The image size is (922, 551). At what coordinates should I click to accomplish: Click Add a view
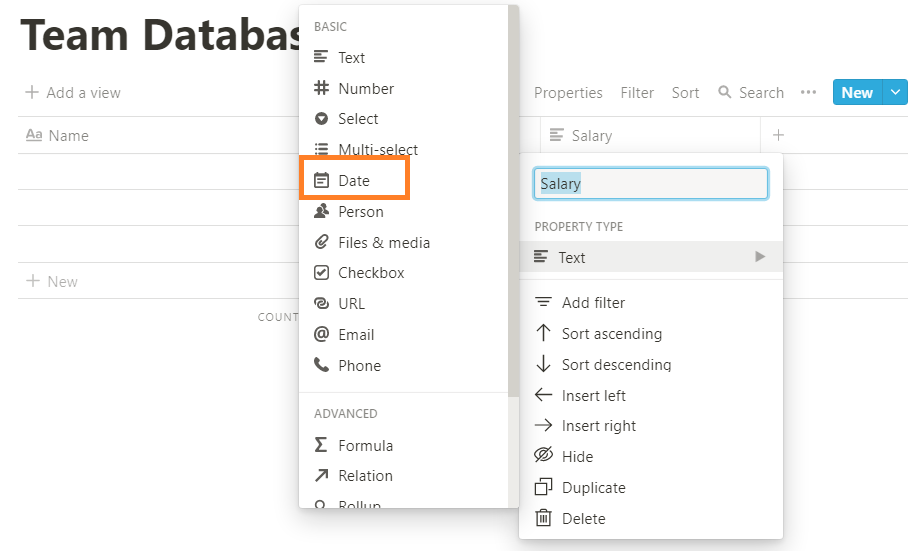(x=73, y=93)
